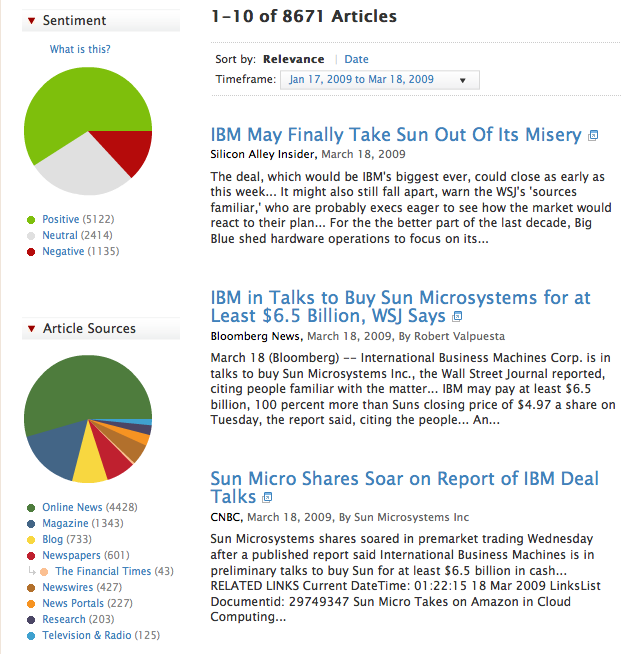Click external link icon next to 'Talks' headline

(267, 497)
